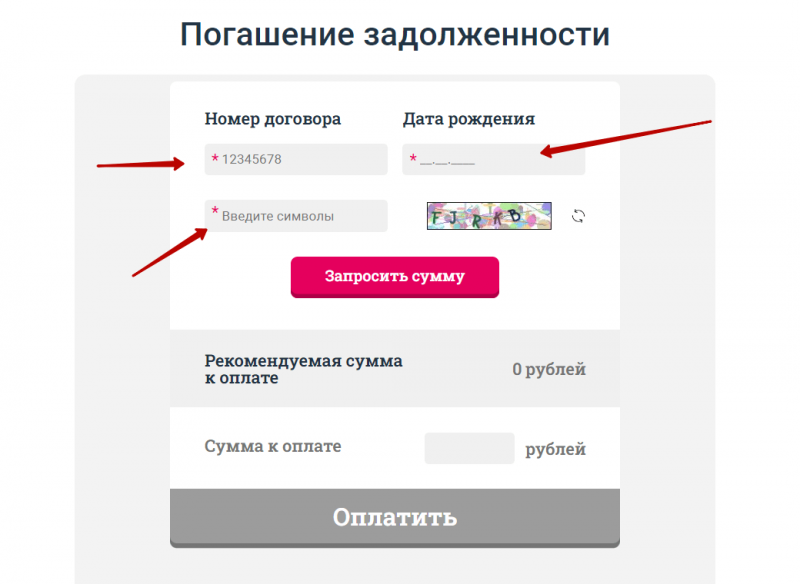The image size is (800, 584).
Task: Click the birth date input with dashed mask
Action: (493, 159)
